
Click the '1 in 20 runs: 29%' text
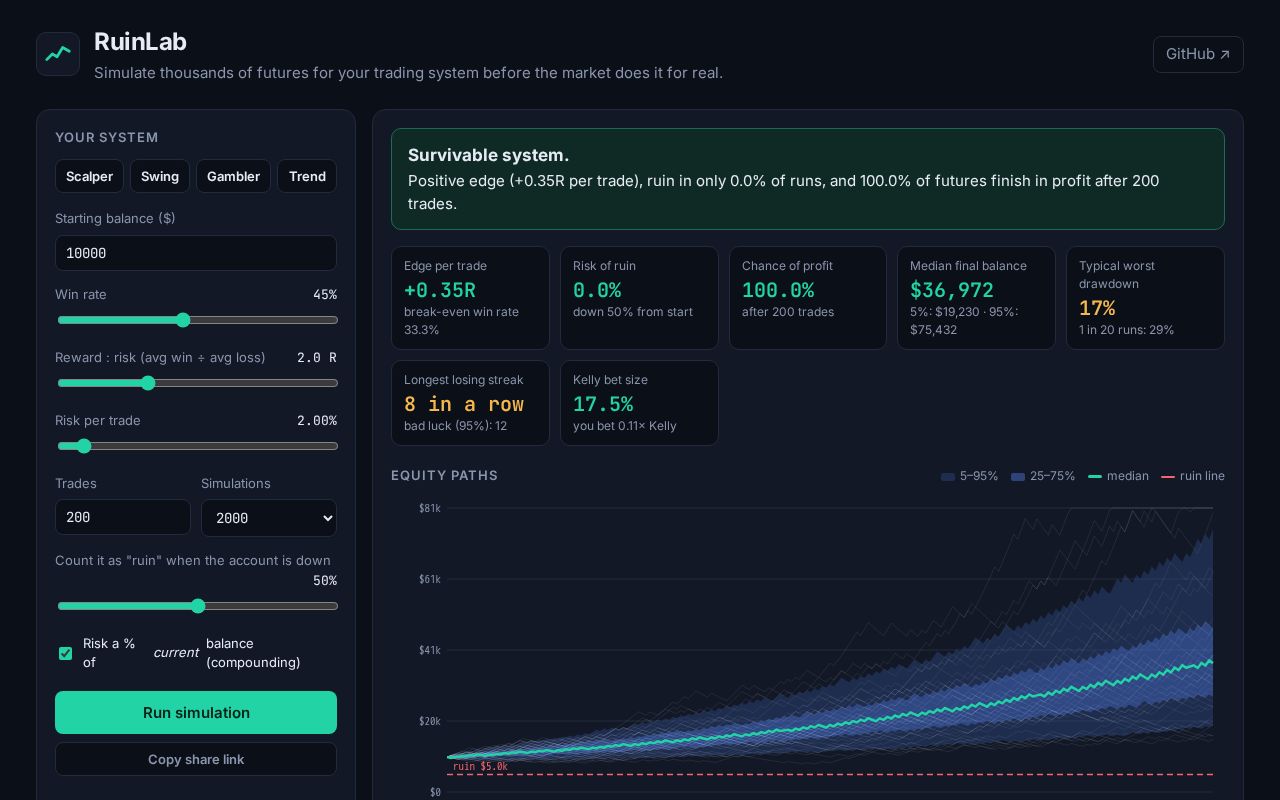(1127, 330)
